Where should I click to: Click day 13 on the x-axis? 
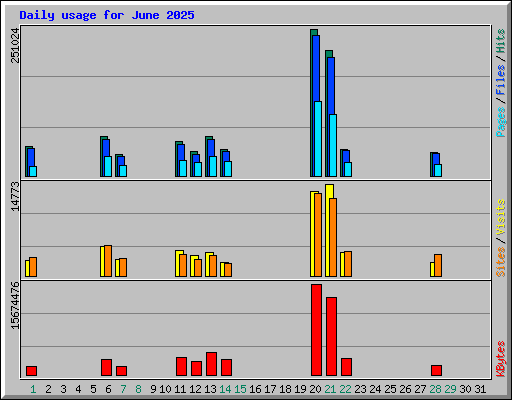[210, 389]
